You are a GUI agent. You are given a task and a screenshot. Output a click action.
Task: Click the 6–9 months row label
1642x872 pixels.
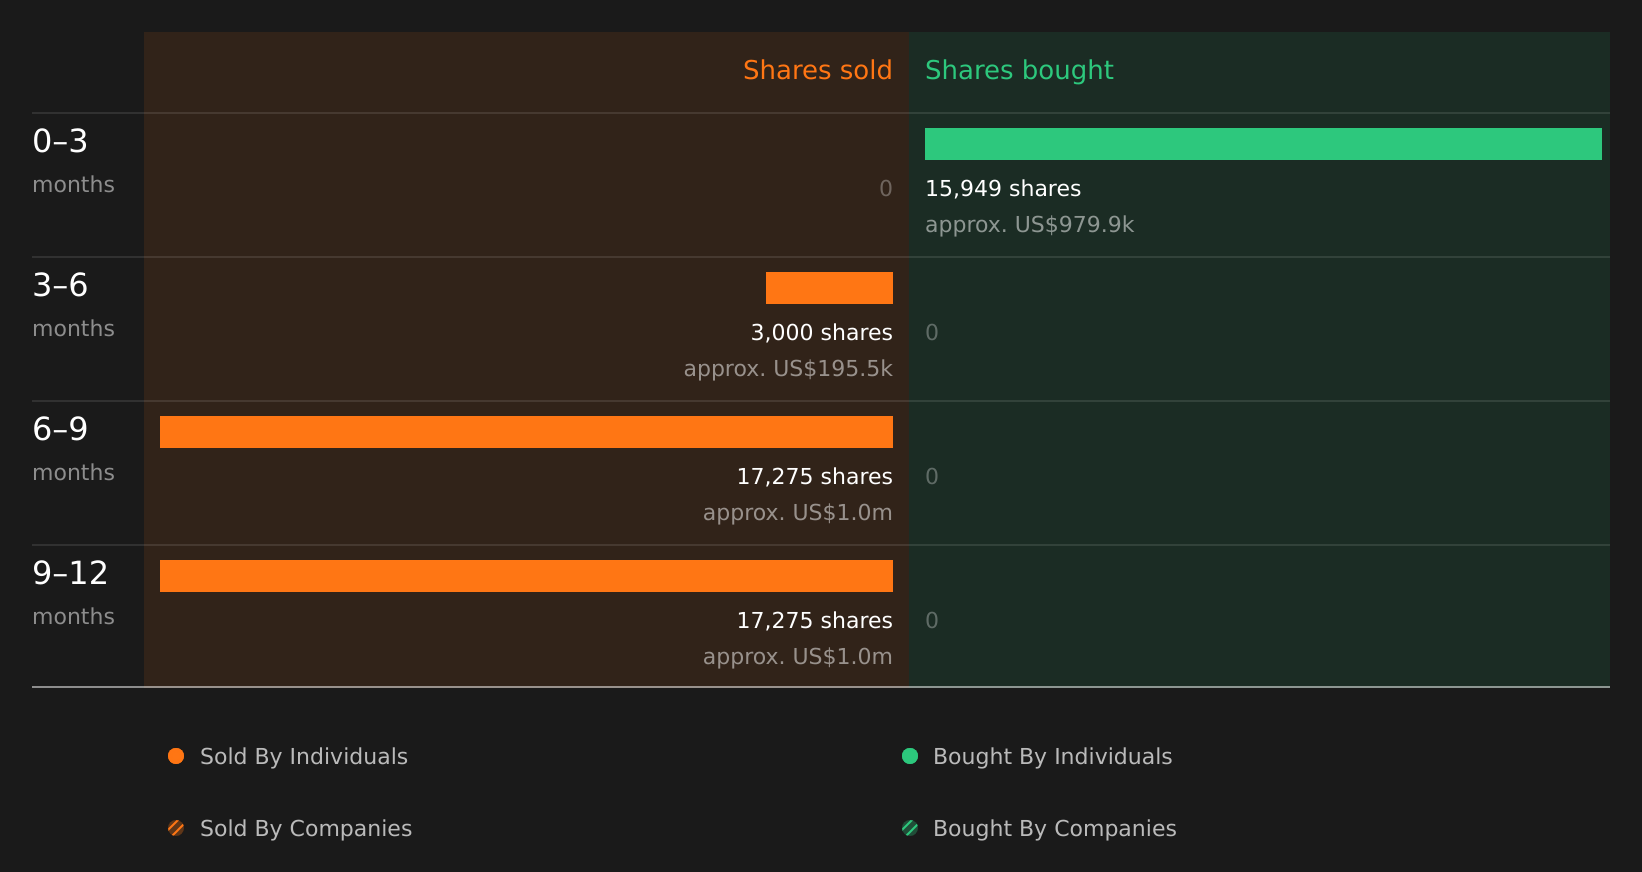tap(73, 449)
